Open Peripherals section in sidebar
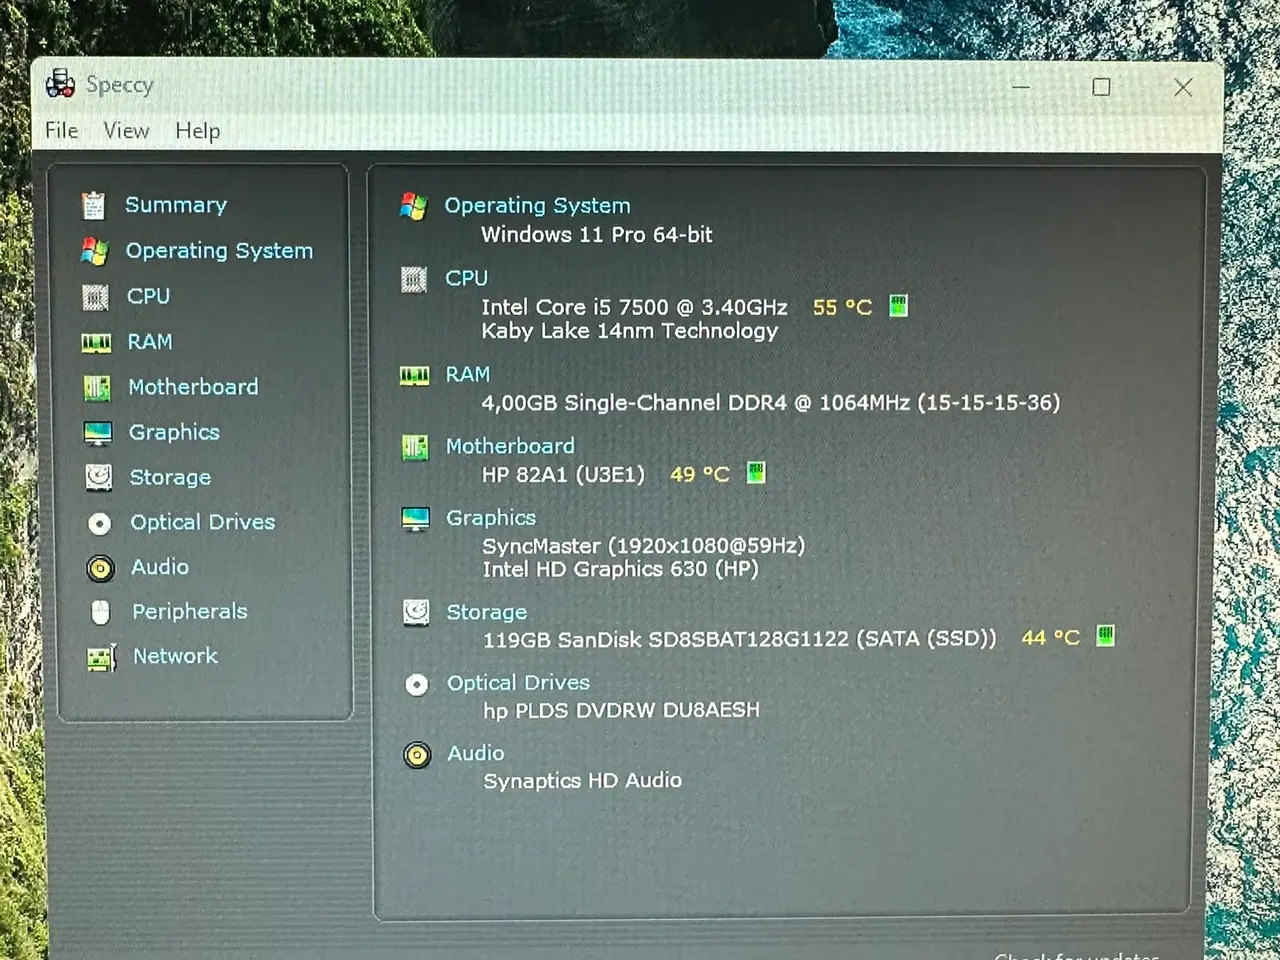Screen dimensions: 1280x960 pos(190,611)
